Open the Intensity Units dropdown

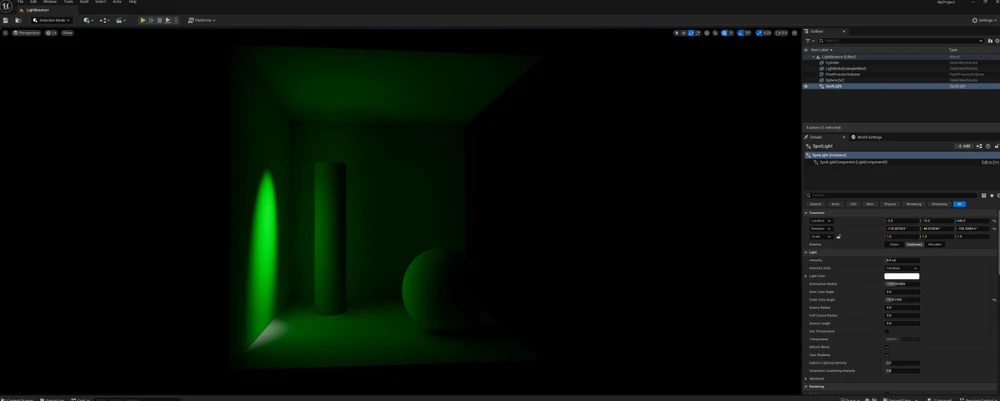pyautogui.click(x=901, y=268)
